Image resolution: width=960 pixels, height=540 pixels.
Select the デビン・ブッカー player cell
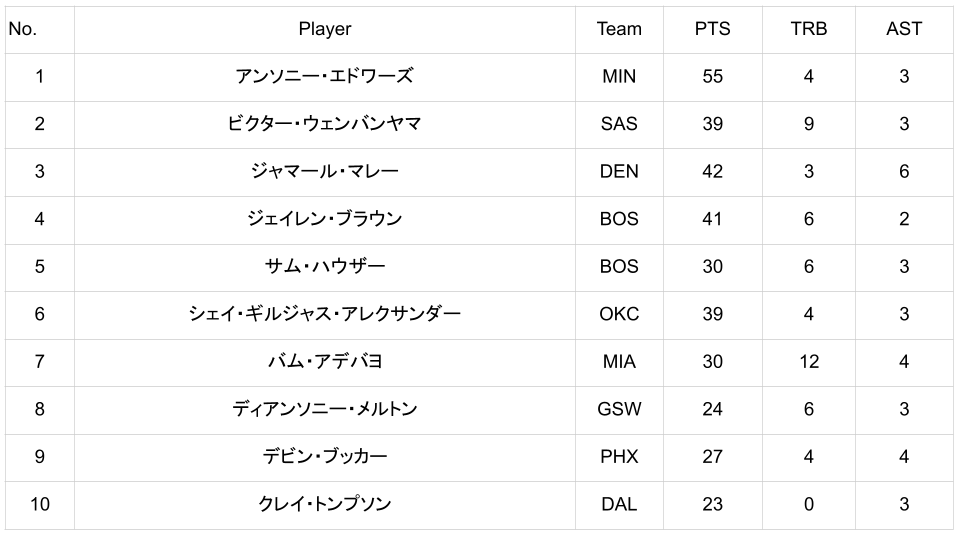pyautogui.click(x=324, y=456)
